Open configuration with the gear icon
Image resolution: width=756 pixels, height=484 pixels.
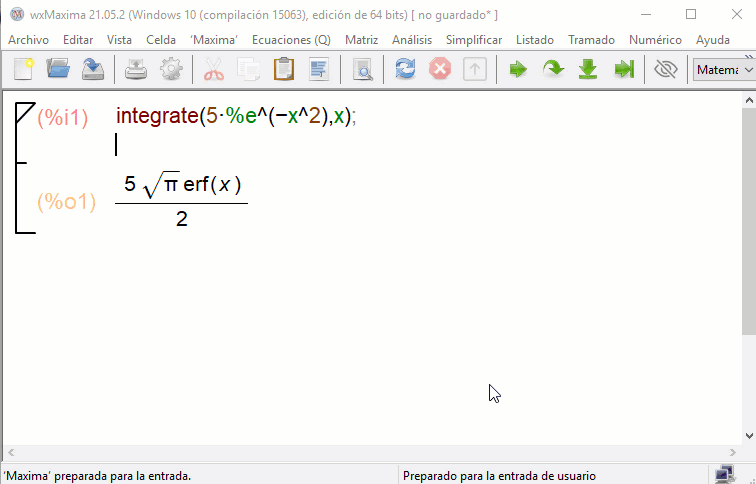(171, 69)
